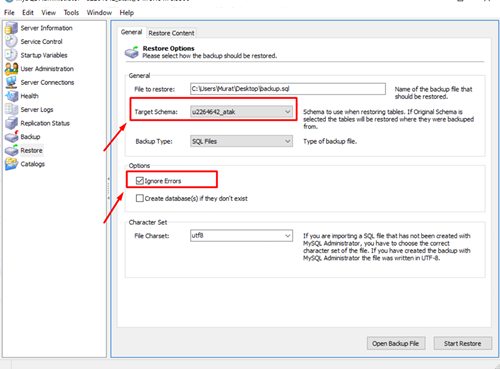
Task: Enable Create database(s) if they don't exist
Action: tap(140, 198)
